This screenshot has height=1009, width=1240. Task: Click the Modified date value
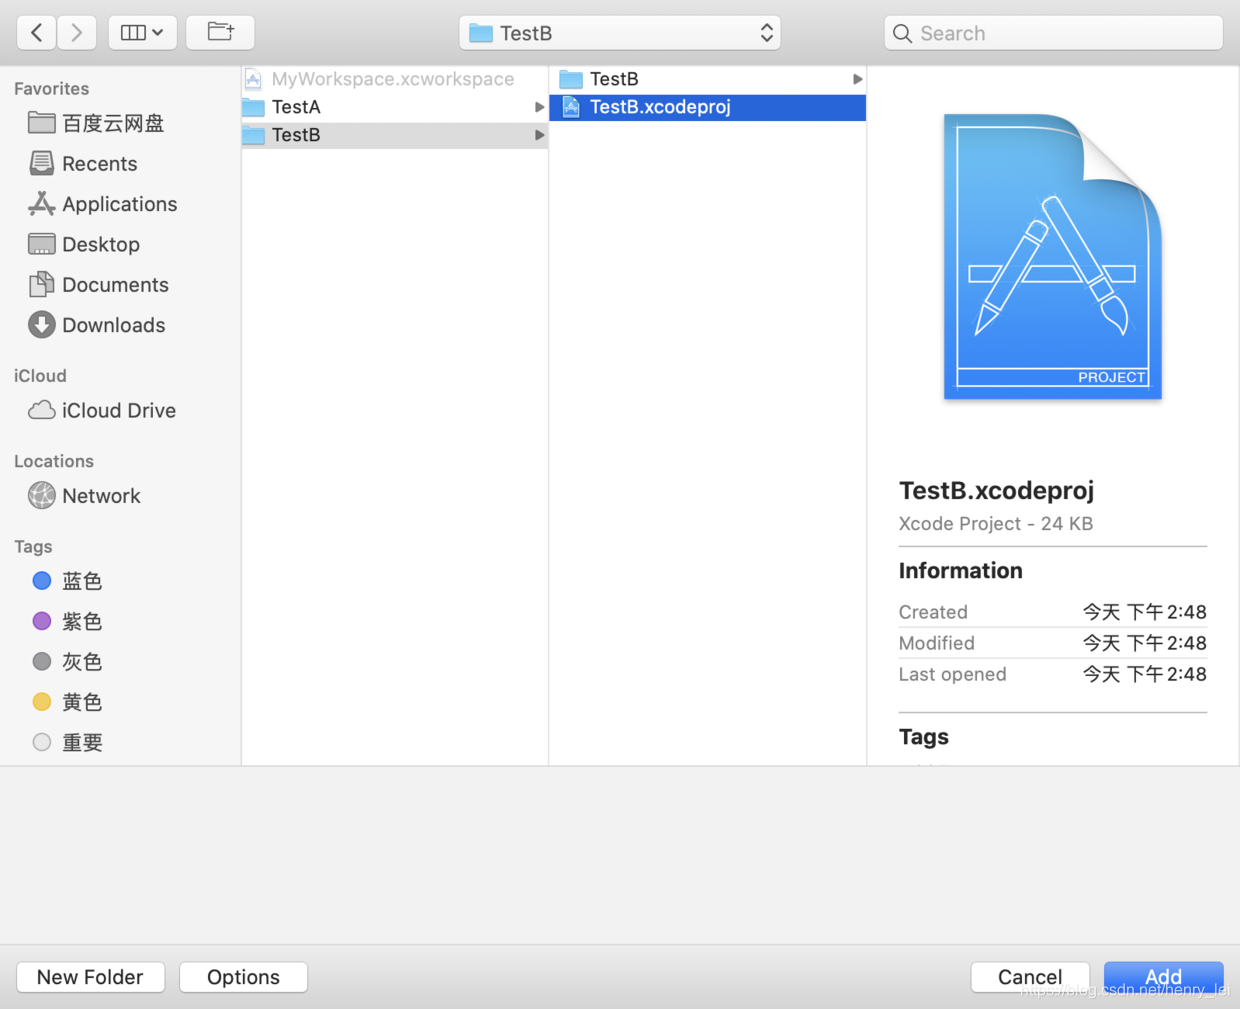(1144, 643)
